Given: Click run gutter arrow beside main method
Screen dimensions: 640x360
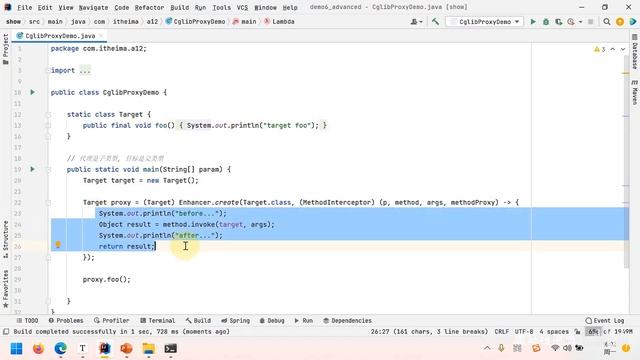Looking at the screenshot, I should [x=32, y=169].
